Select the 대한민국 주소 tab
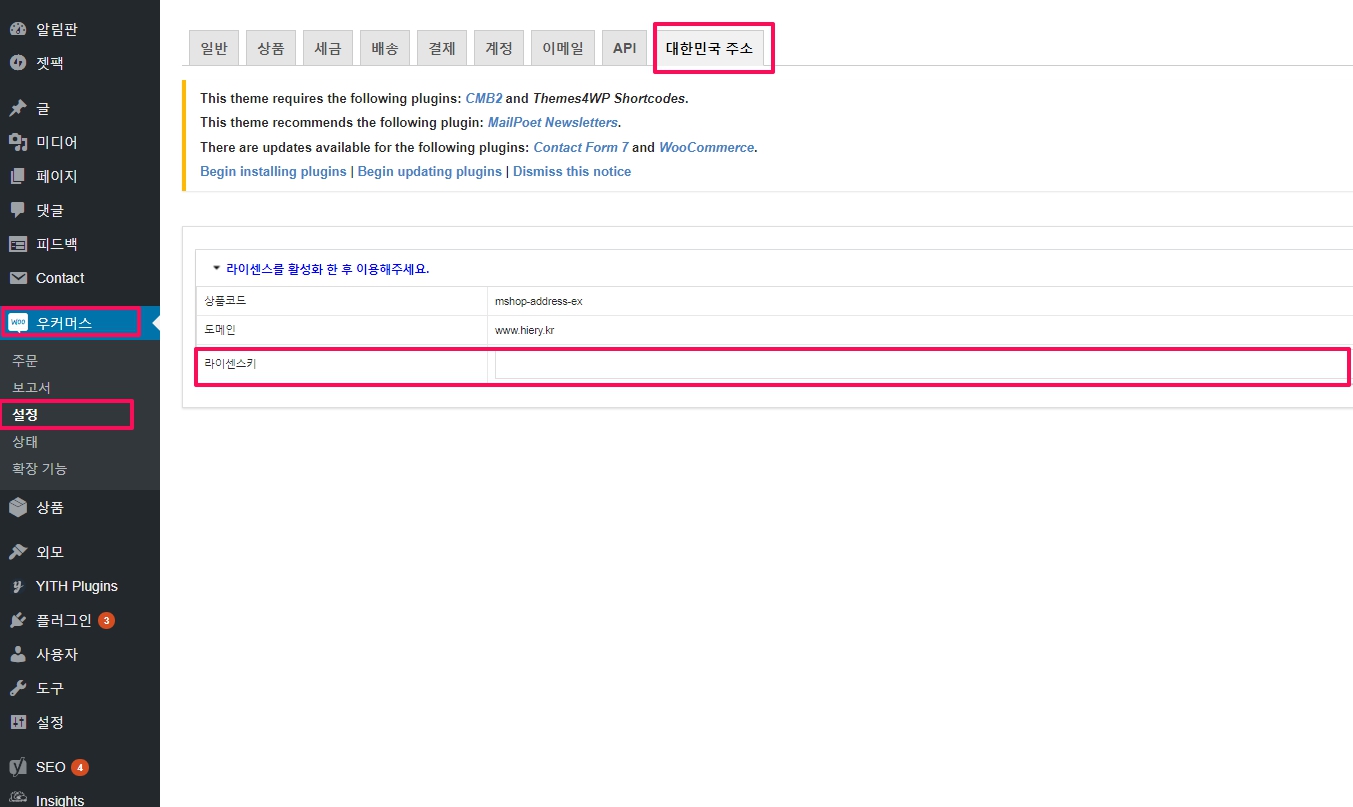1353x807 pixels. pyautogui.click(x=709, y=48)
